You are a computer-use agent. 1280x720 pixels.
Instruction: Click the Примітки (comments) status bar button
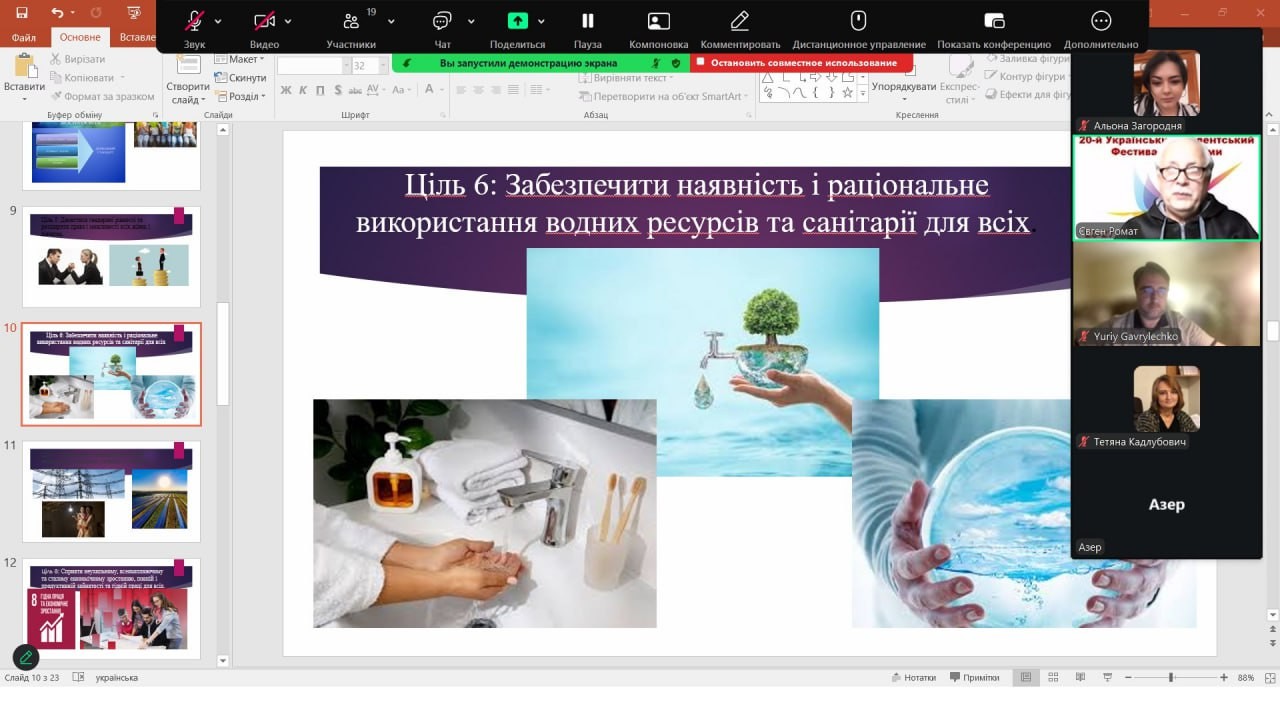[x=975, y=678]
